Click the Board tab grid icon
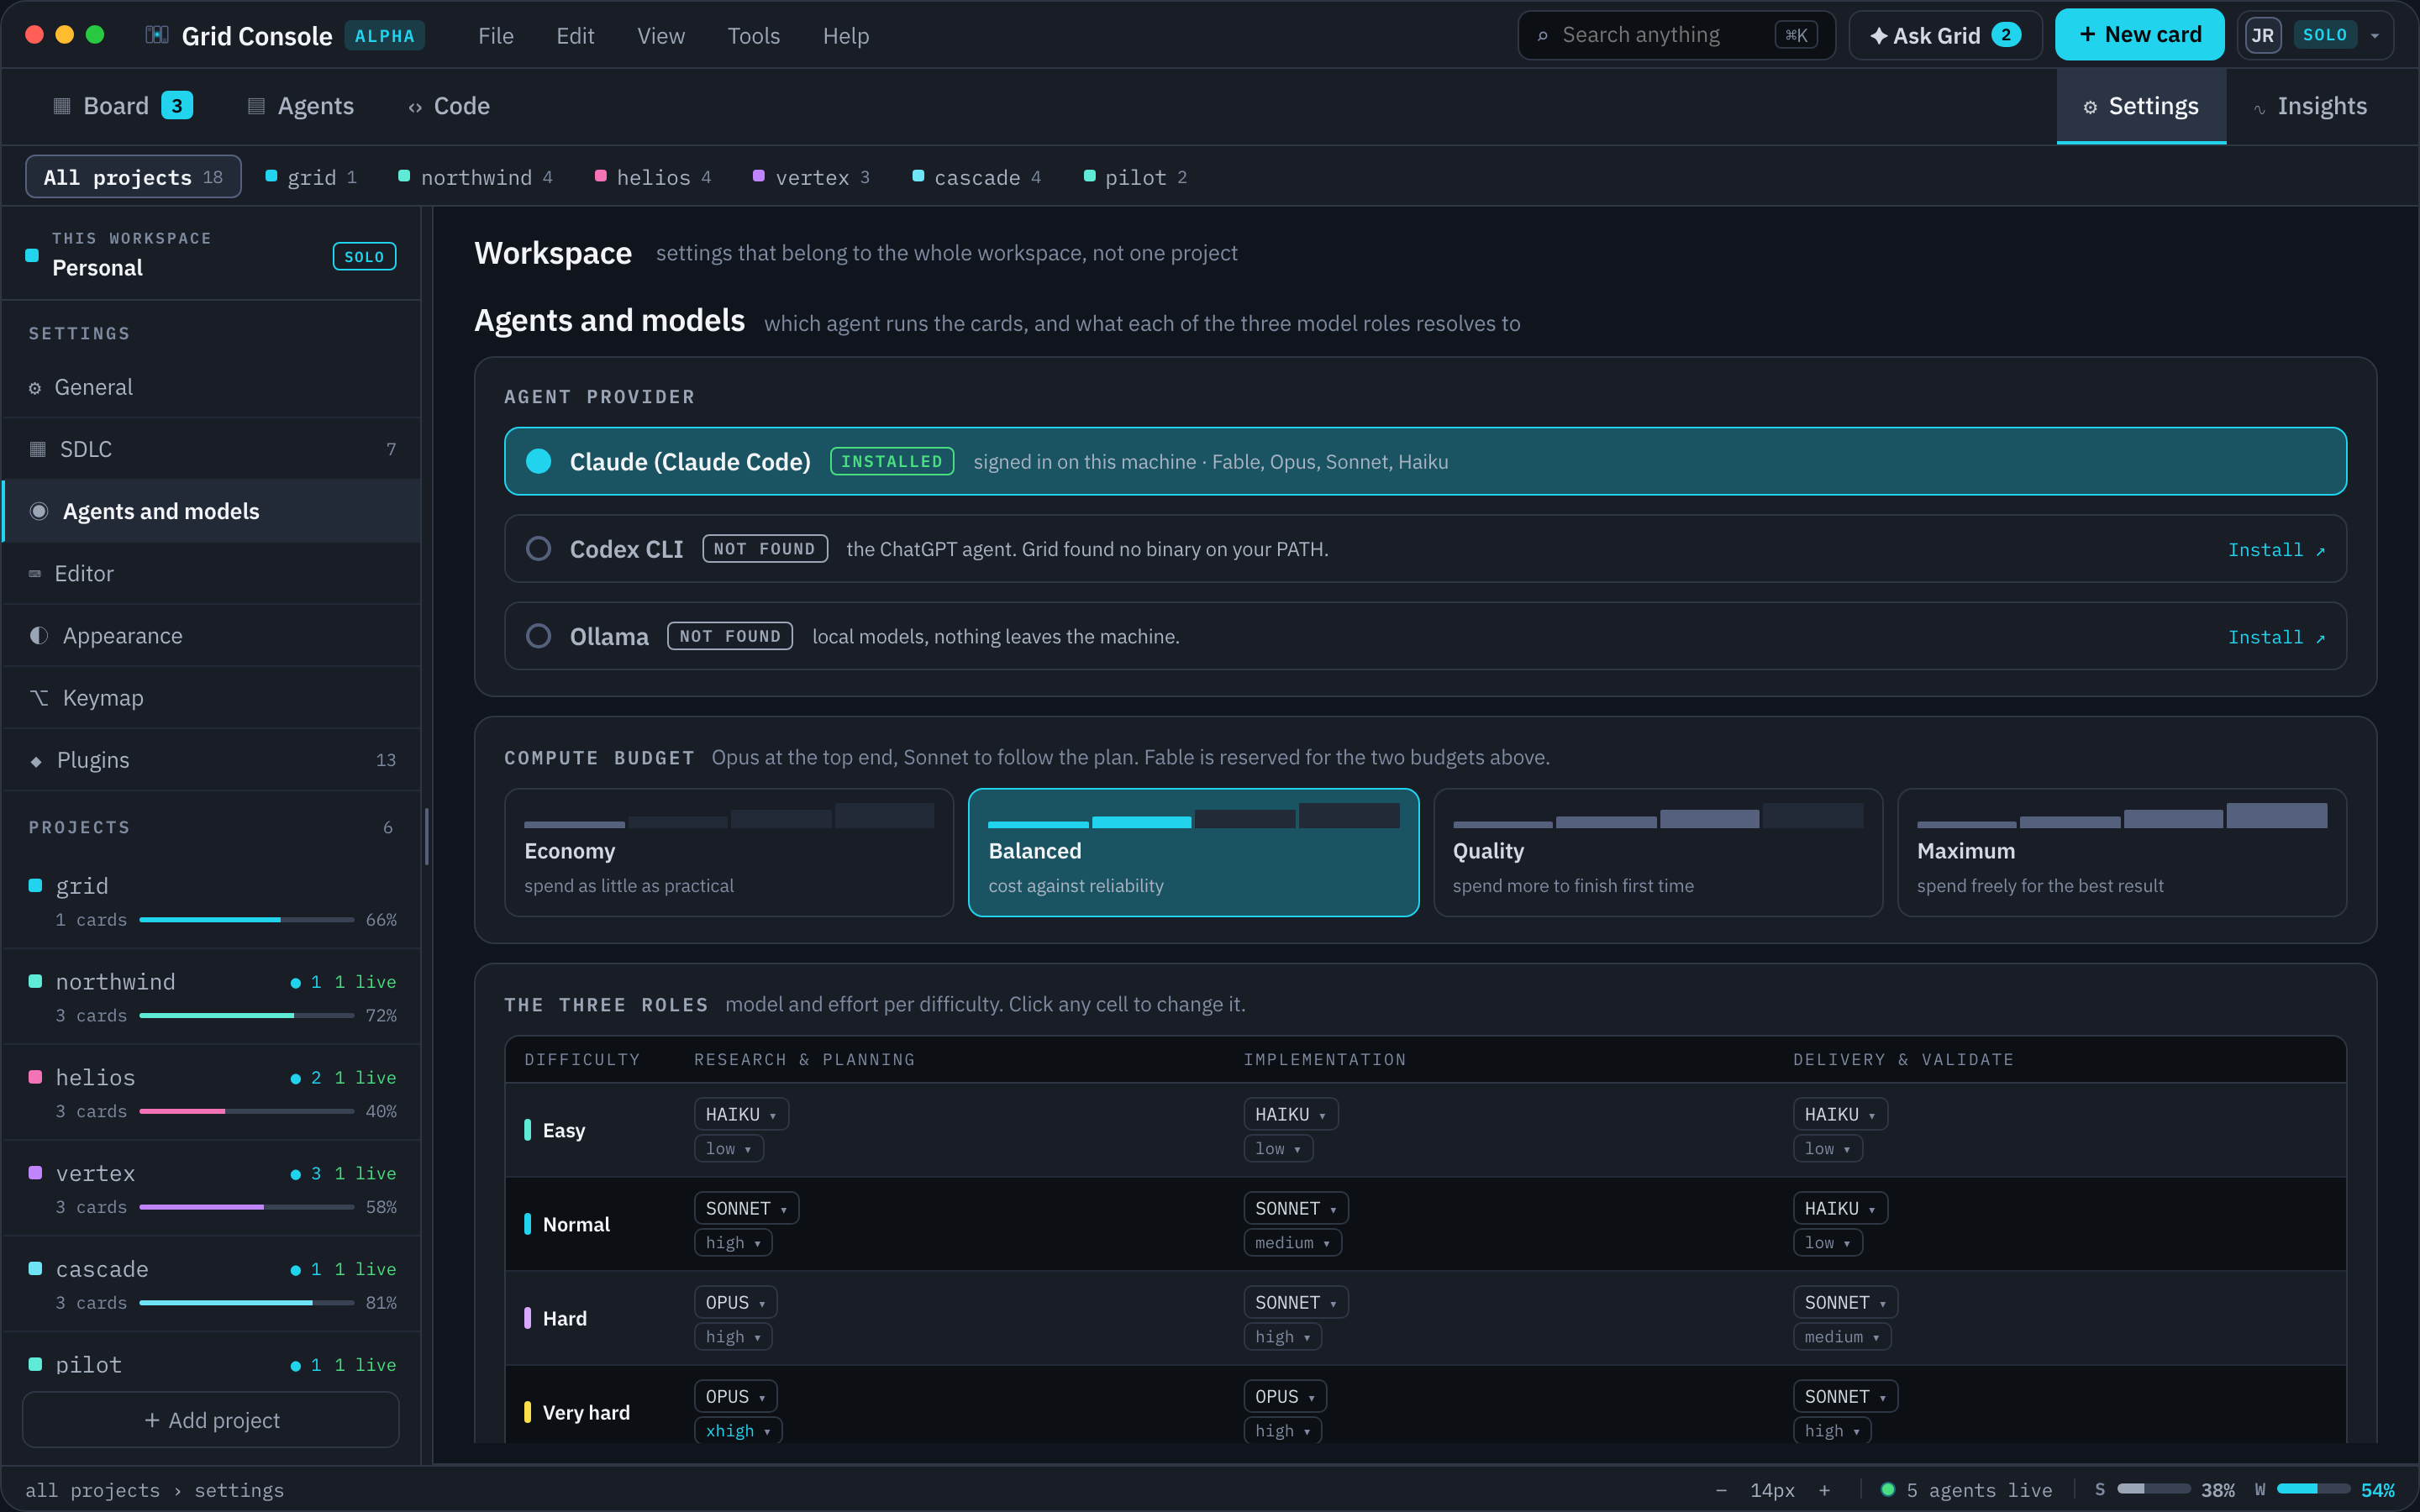 (x=62, y=106)
